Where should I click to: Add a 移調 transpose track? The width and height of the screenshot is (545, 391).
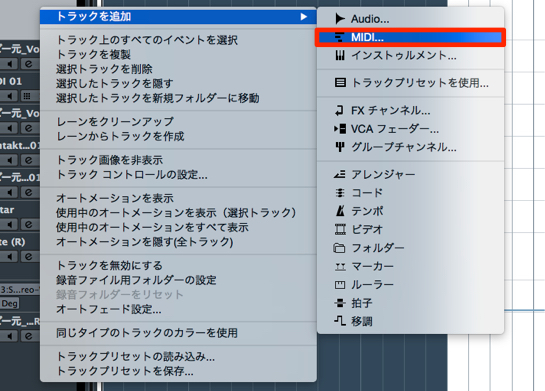[410, 321]
